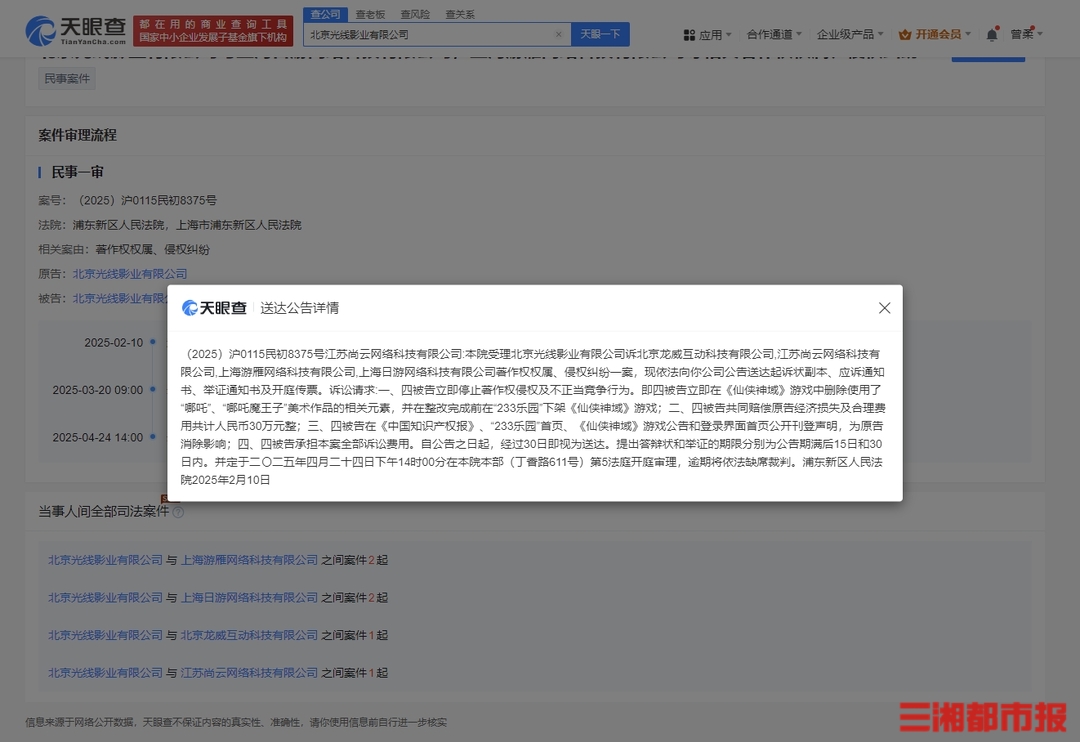Screen dimensions: 1080x742
Task: Click the 2025-02-10 timeline entry
Action: tap(114, 342)
